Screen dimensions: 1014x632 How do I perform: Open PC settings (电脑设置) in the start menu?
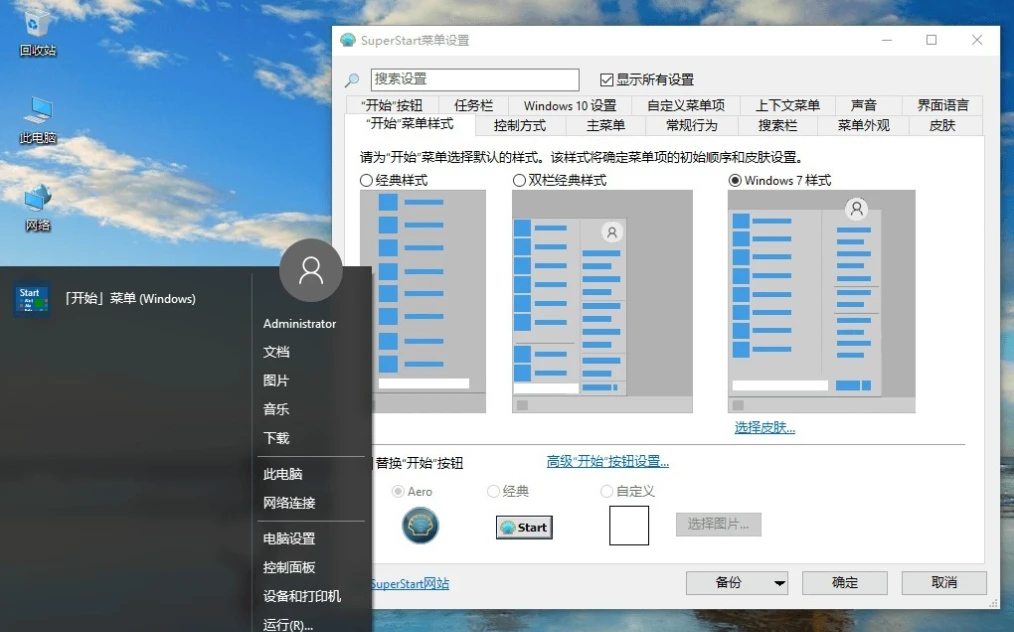(x=289, y=539)
